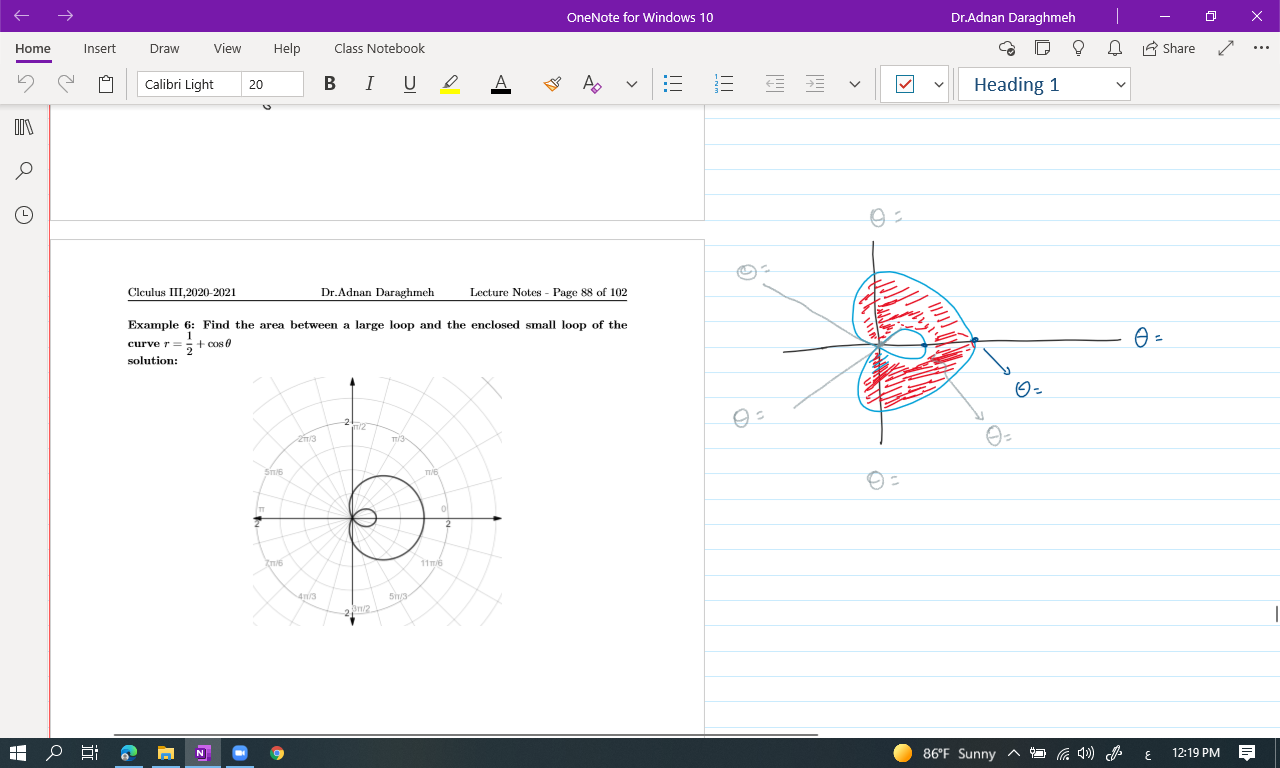Expand more font formatting options
The image size is (1280, 768).
(632, 85)
